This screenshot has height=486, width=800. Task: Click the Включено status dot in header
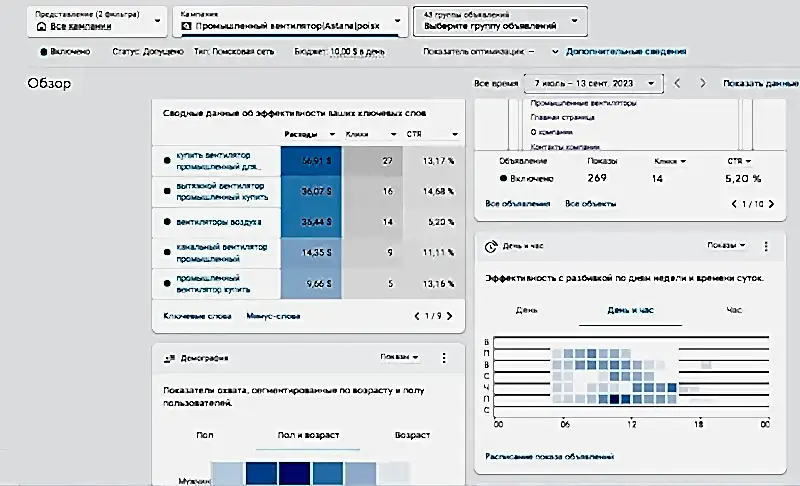(44, 52)
